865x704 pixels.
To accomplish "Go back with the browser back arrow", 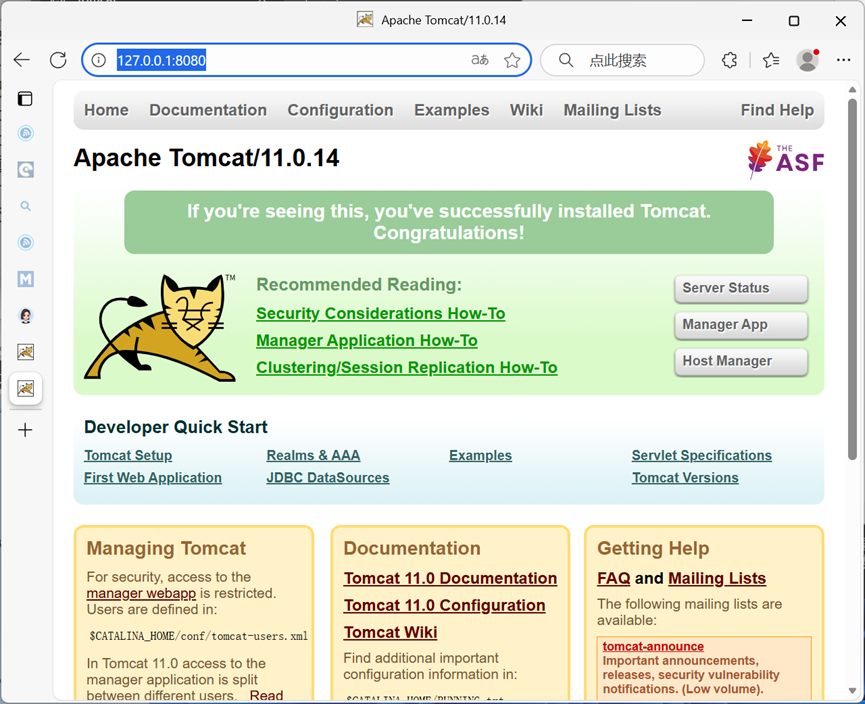I will coord(22,60).
